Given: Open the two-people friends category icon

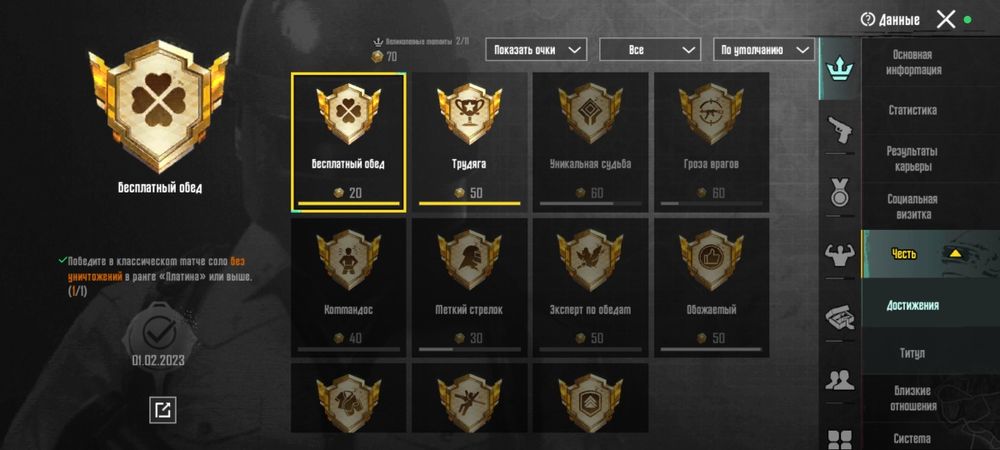Looking at the screenshot, I should 840,381.
